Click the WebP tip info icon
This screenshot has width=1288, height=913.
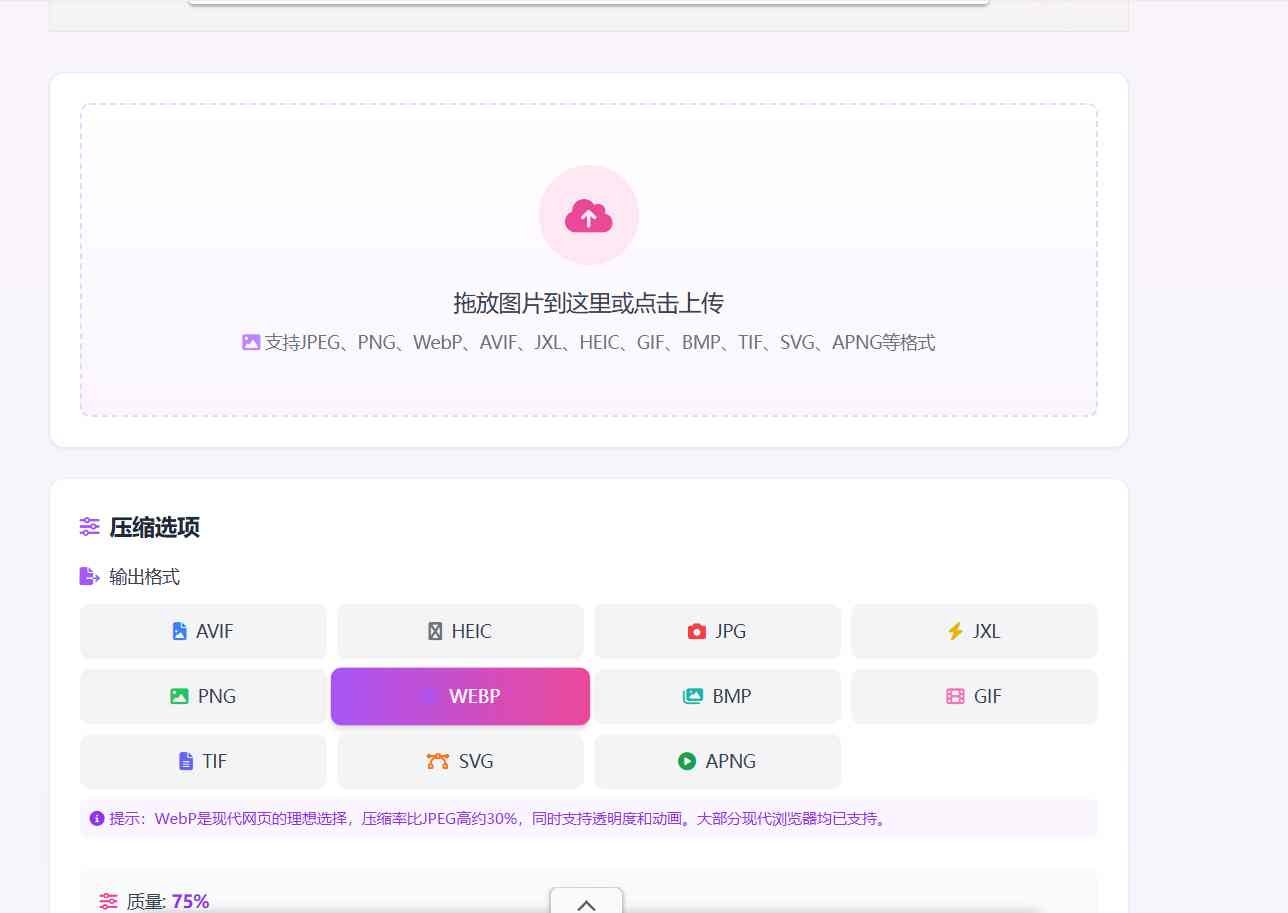tap(97, 818)
